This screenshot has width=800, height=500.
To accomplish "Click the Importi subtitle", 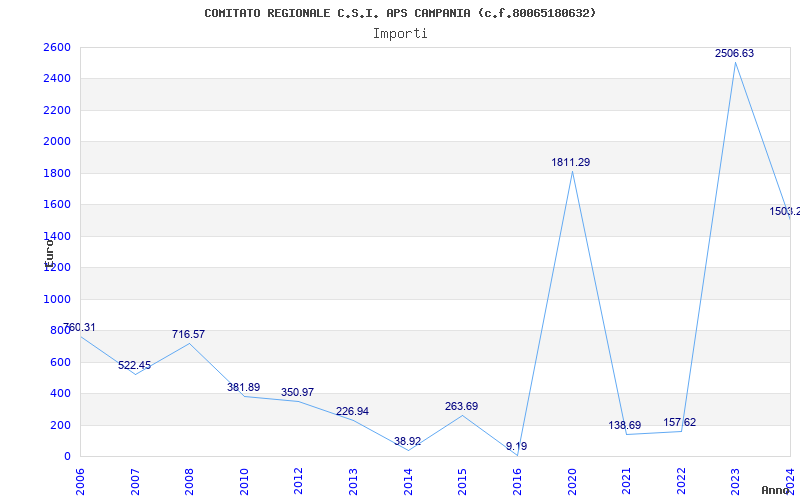I will click(400, 33).
